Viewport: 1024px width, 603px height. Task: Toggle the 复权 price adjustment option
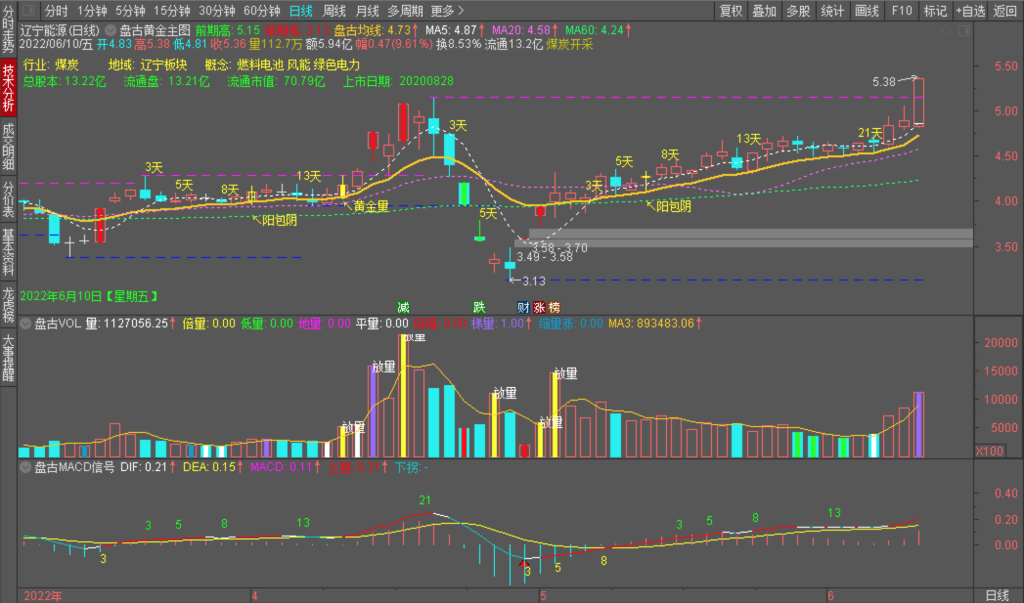(x=731, y=11)
